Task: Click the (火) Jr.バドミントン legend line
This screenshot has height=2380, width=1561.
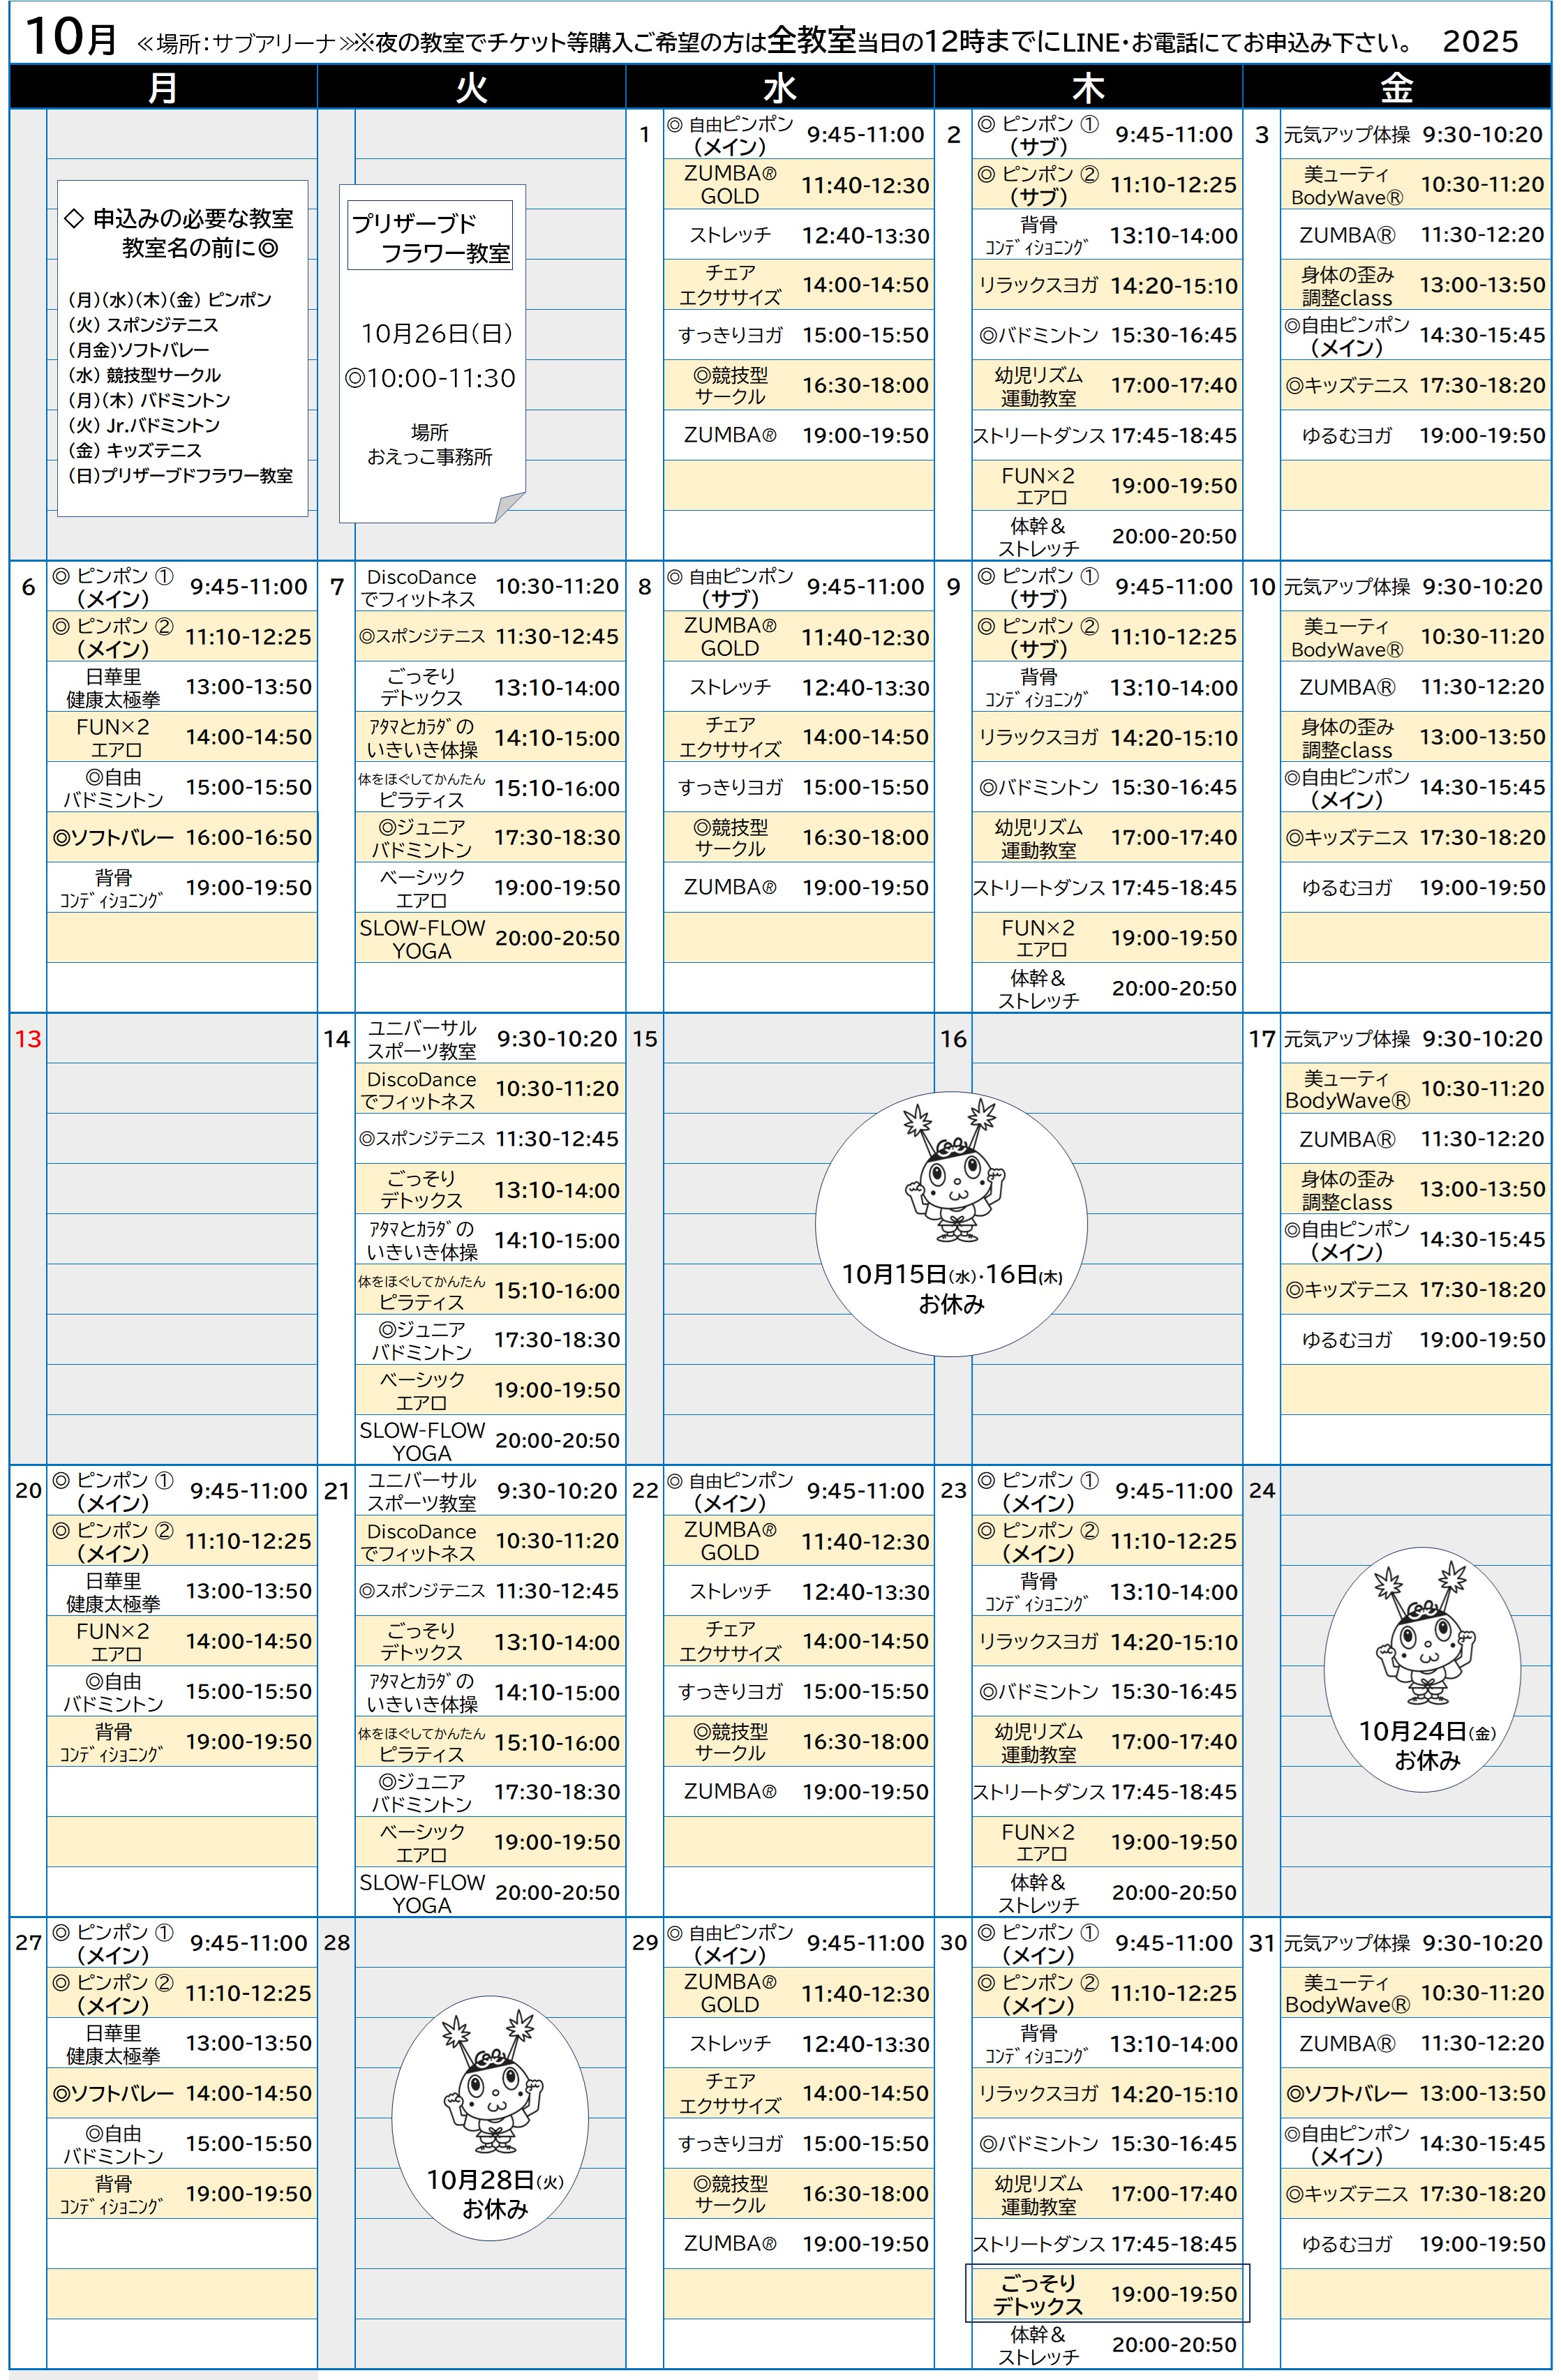Action: point(143,425)
